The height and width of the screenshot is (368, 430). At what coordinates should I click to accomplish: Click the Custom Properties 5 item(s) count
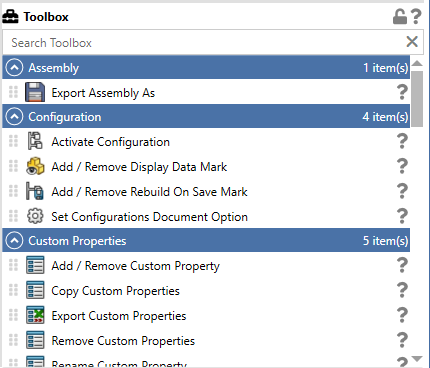pos(386,241)
